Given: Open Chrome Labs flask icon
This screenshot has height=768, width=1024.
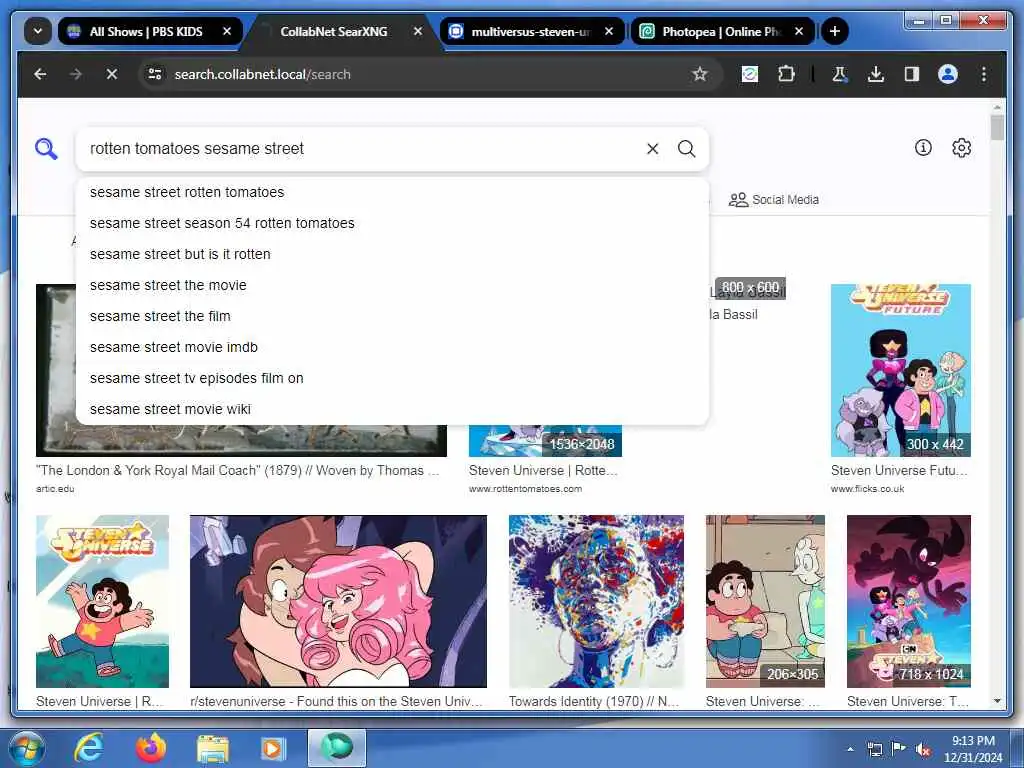Looking at the screenshot, I should click(839, 74).
